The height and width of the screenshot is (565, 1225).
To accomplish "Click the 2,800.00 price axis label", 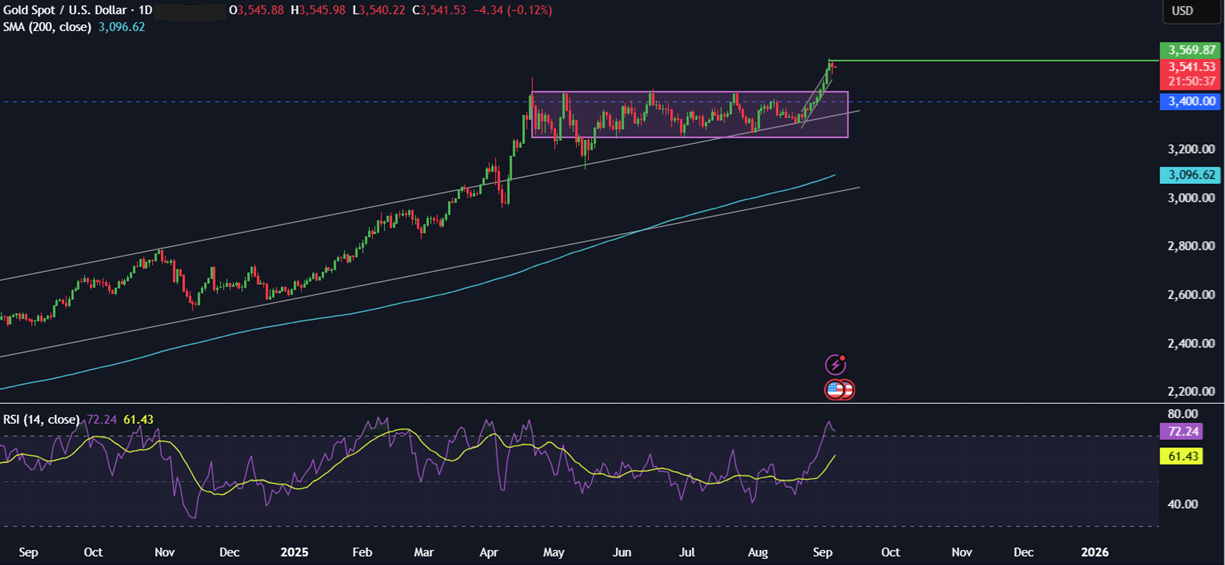I will coord(1190,246).
